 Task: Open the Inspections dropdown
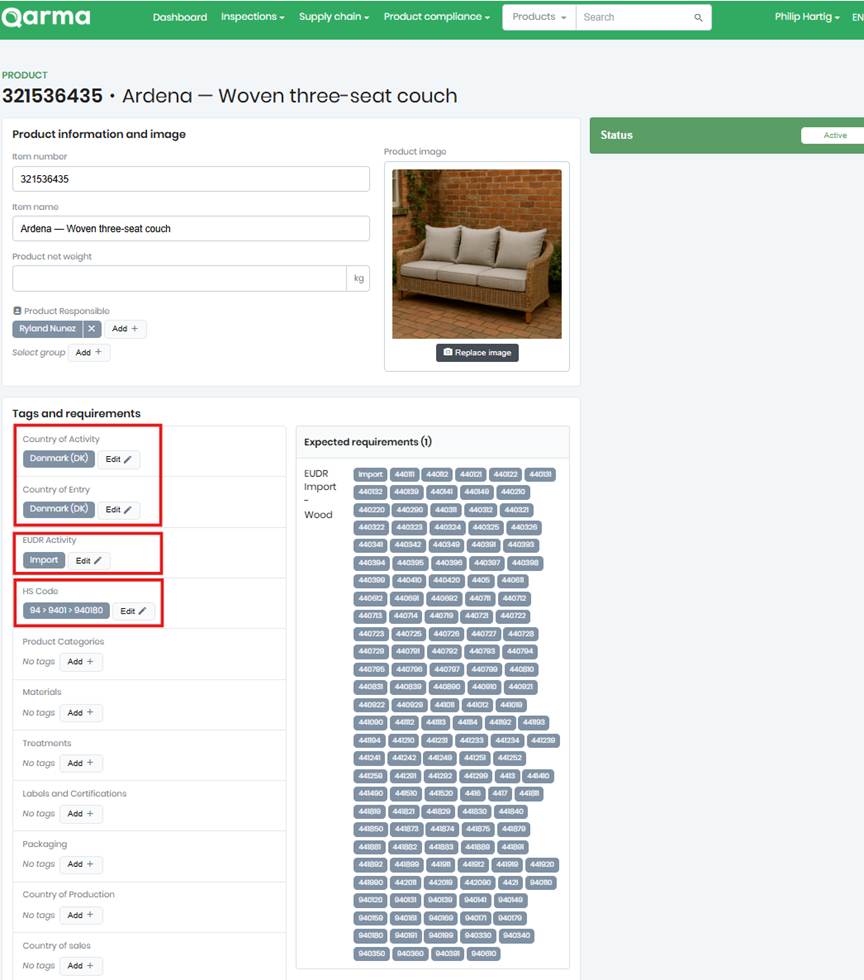tap(250, 17)
